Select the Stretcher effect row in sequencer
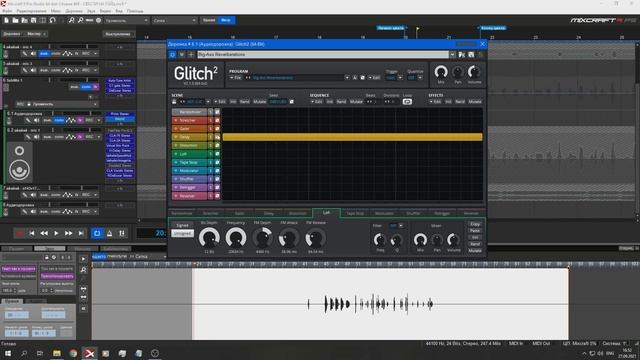The image size is (640, 360). click(x=189, y=120)
